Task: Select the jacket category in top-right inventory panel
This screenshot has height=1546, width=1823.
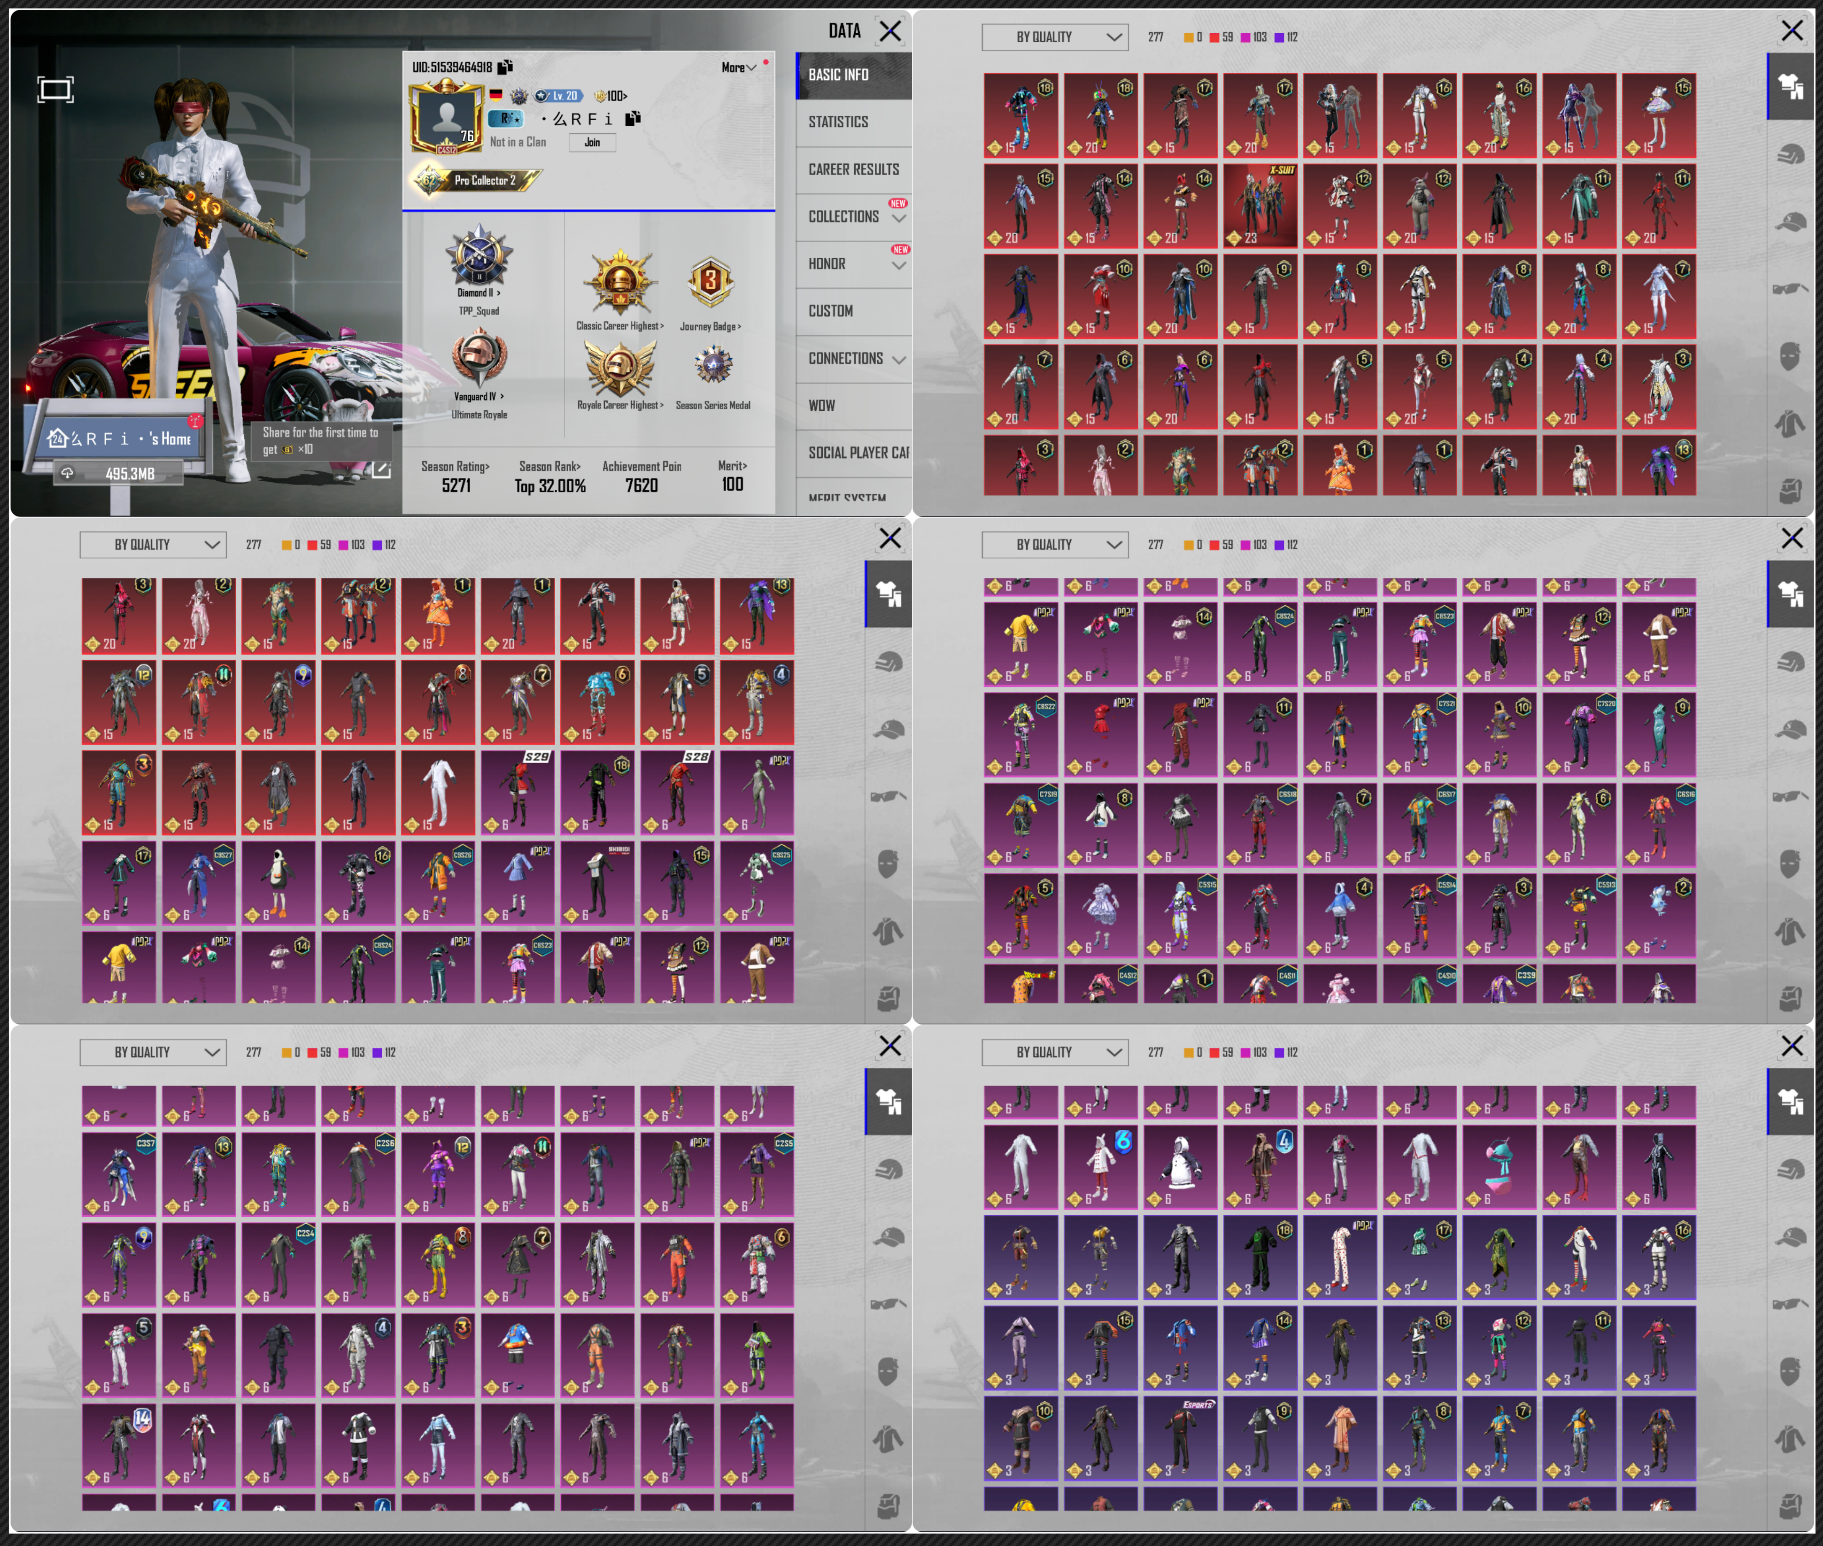Action: pyautogui.click(x=1791, y=424)
